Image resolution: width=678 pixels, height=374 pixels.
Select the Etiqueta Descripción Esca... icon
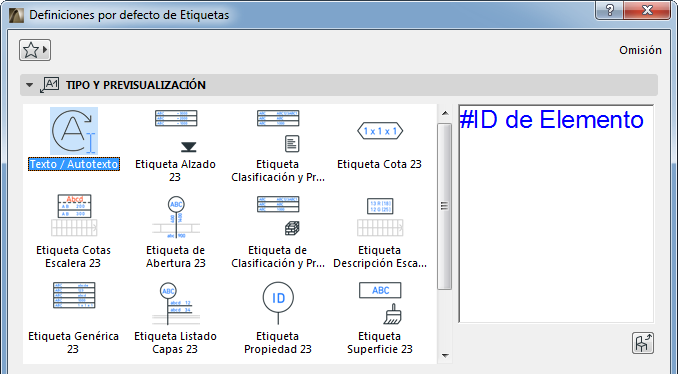click(380, 217)
